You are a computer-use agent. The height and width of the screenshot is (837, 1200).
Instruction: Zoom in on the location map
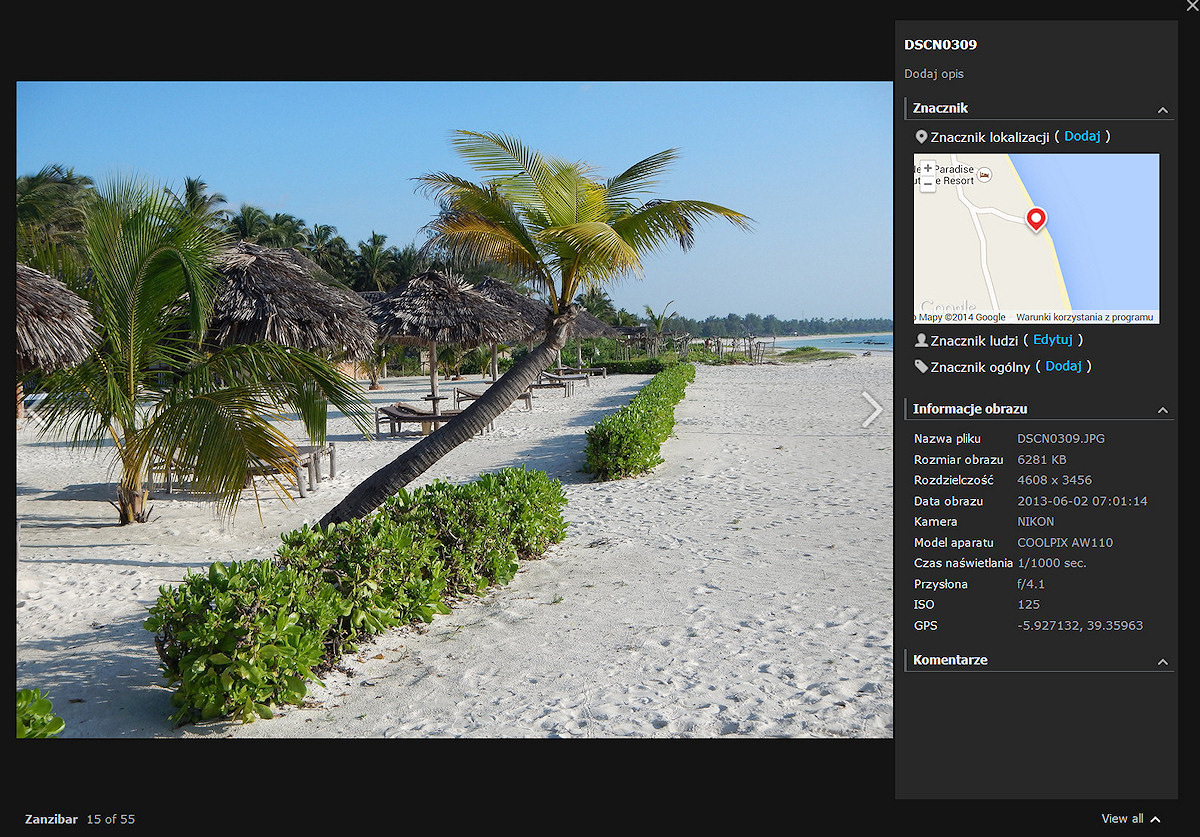(x=928, y=168)
